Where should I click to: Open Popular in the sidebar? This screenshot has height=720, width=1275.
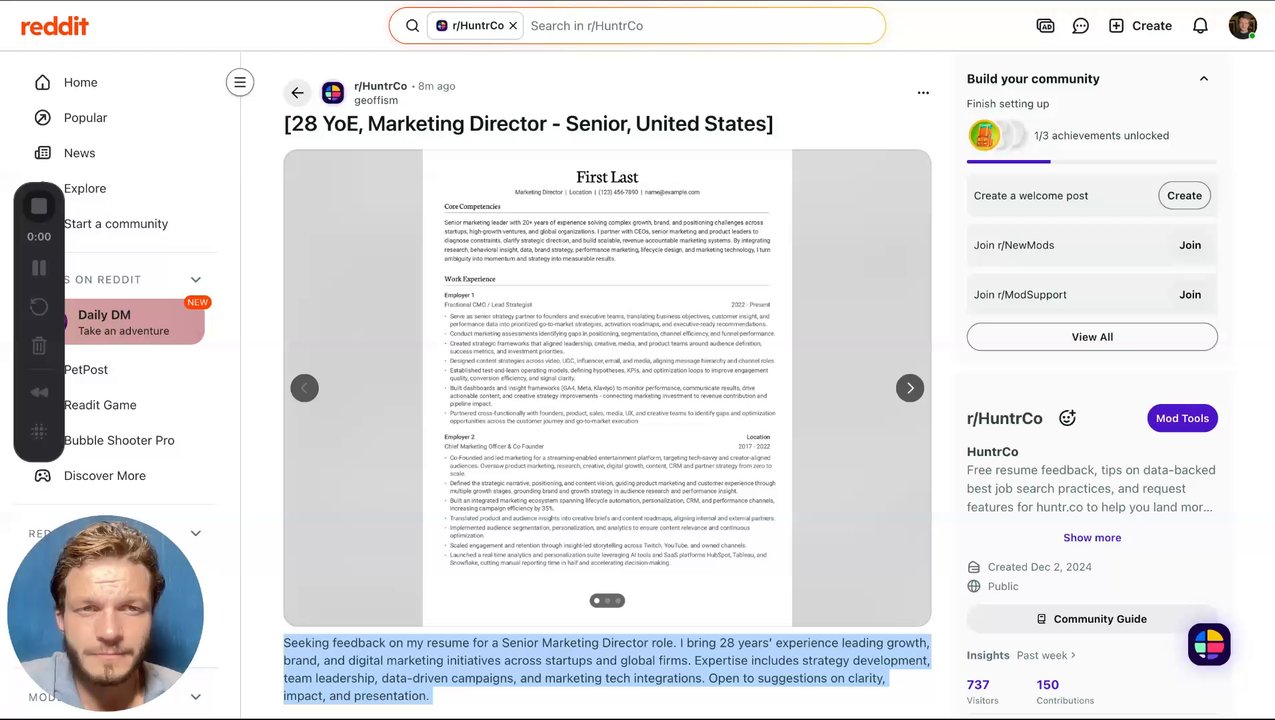point(85,118)
